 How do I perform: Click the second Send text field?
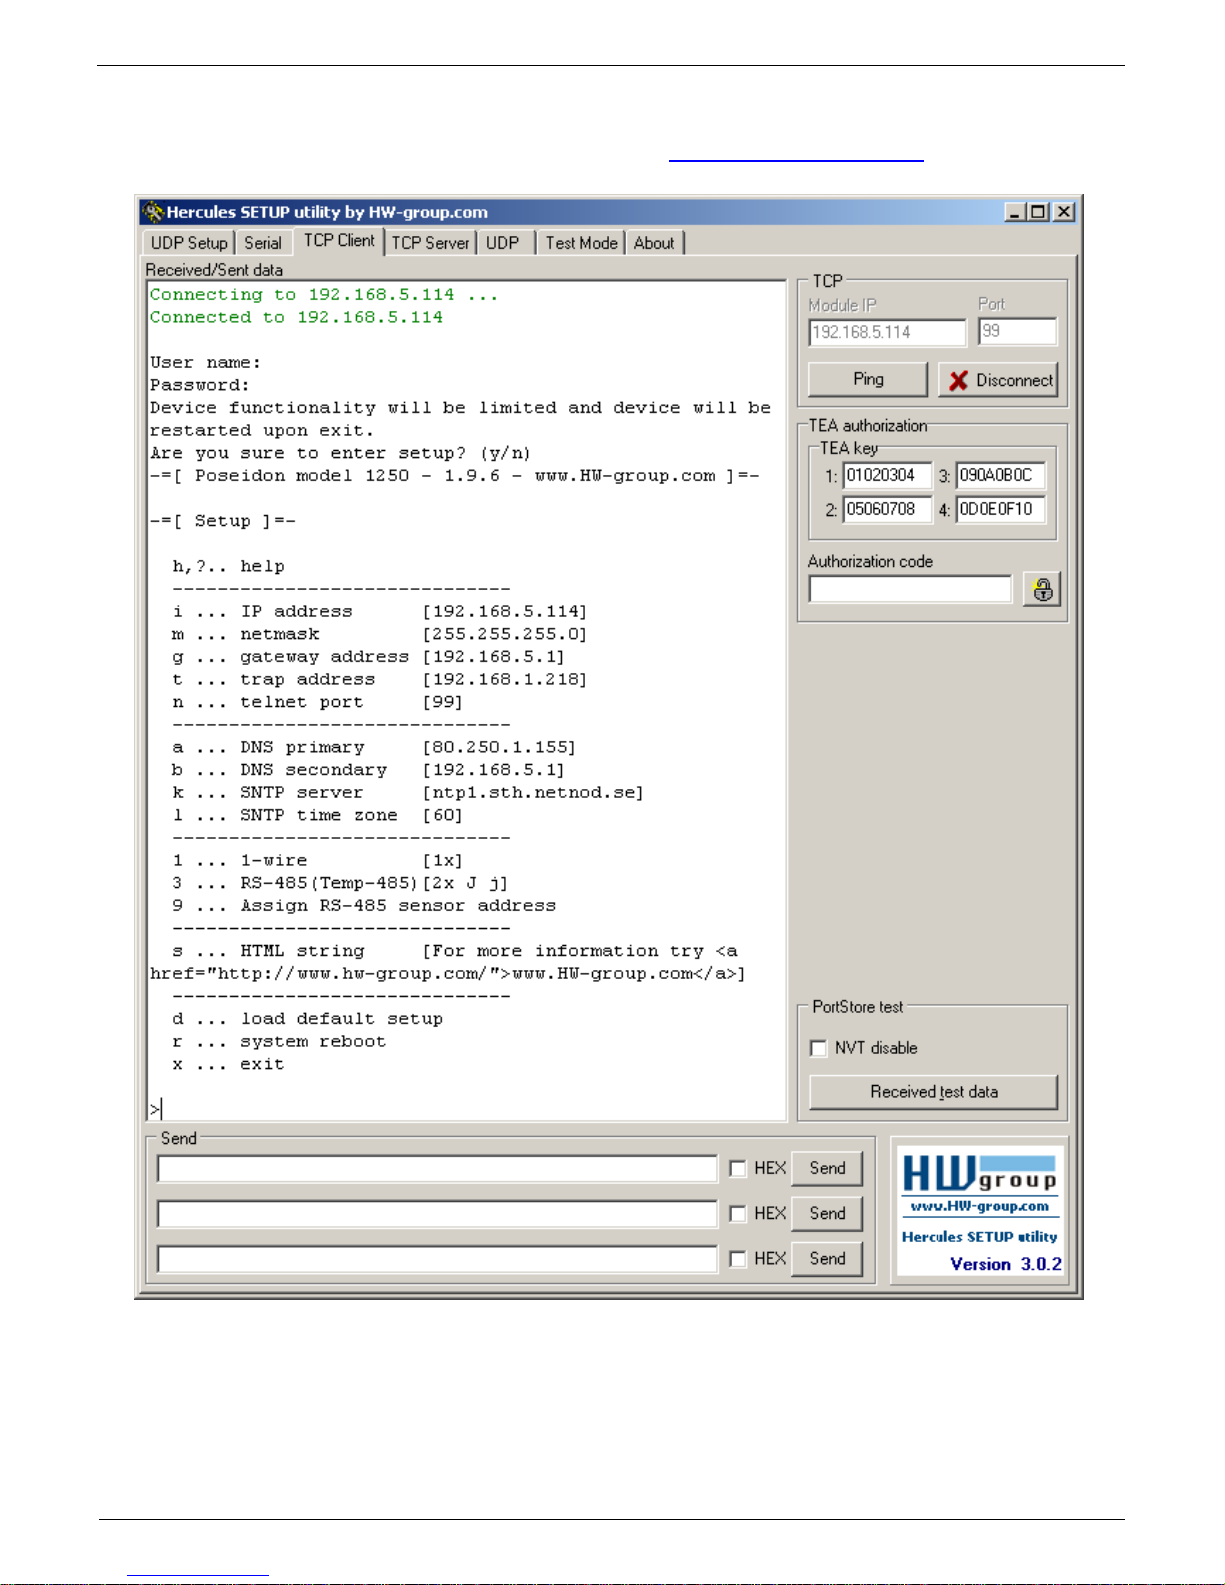point(437,1213)
